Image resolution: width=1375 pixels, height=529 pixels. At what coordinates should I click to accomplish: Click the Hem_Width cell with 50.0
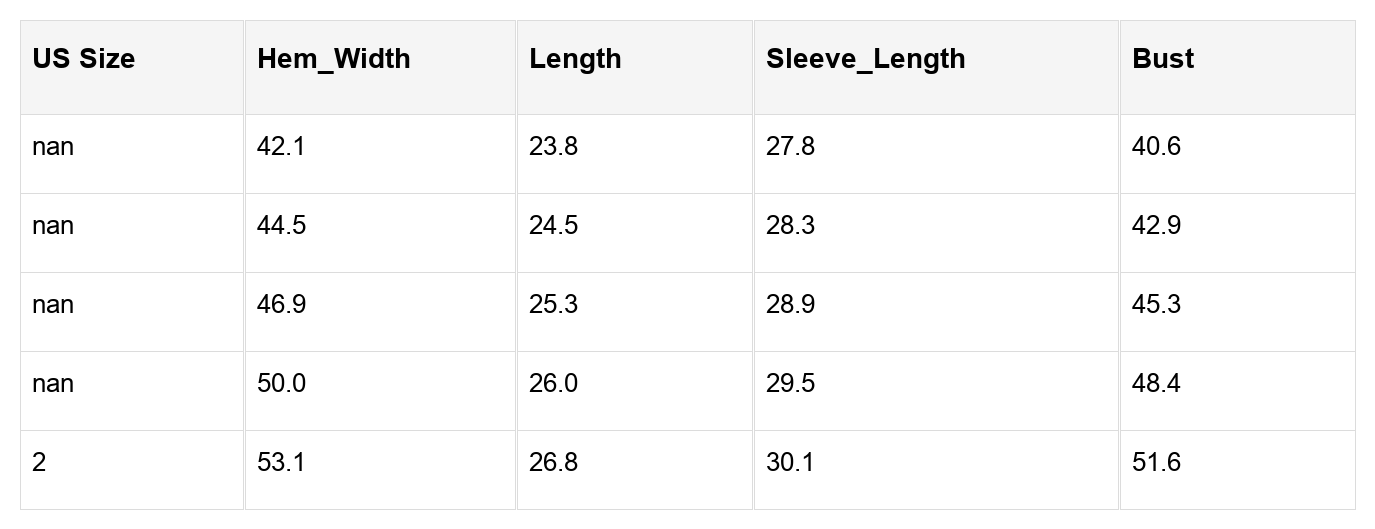coord(281,384)
